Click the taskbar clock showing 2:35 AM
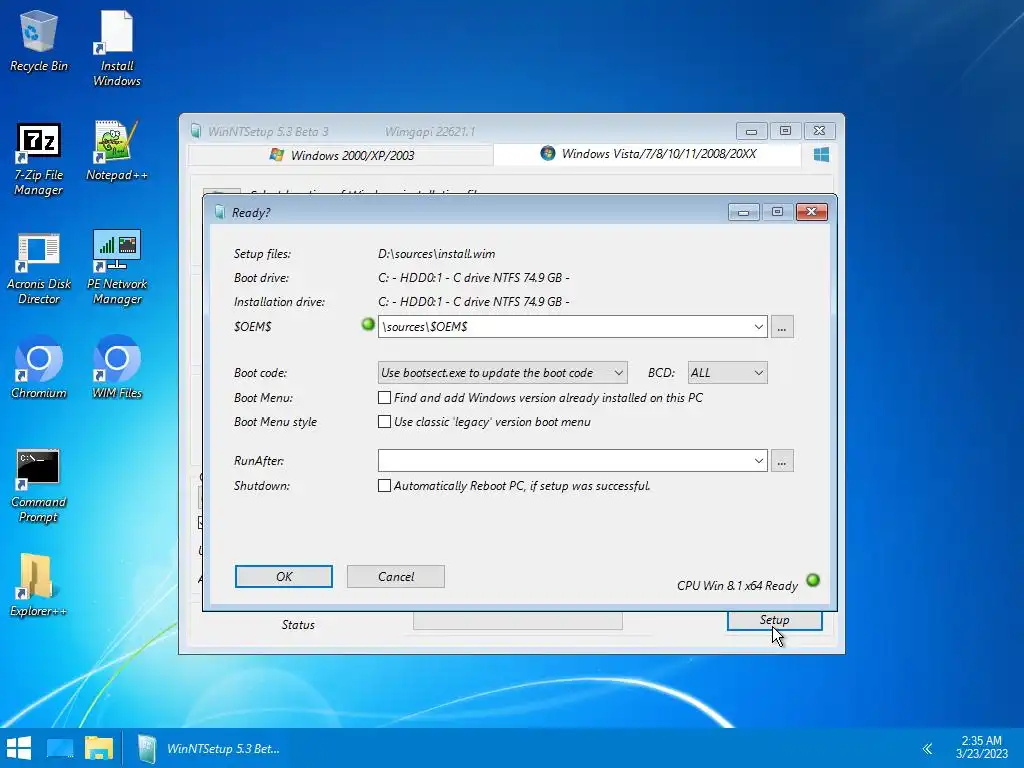Screen dimensions: 1024x768 point(982,747)
